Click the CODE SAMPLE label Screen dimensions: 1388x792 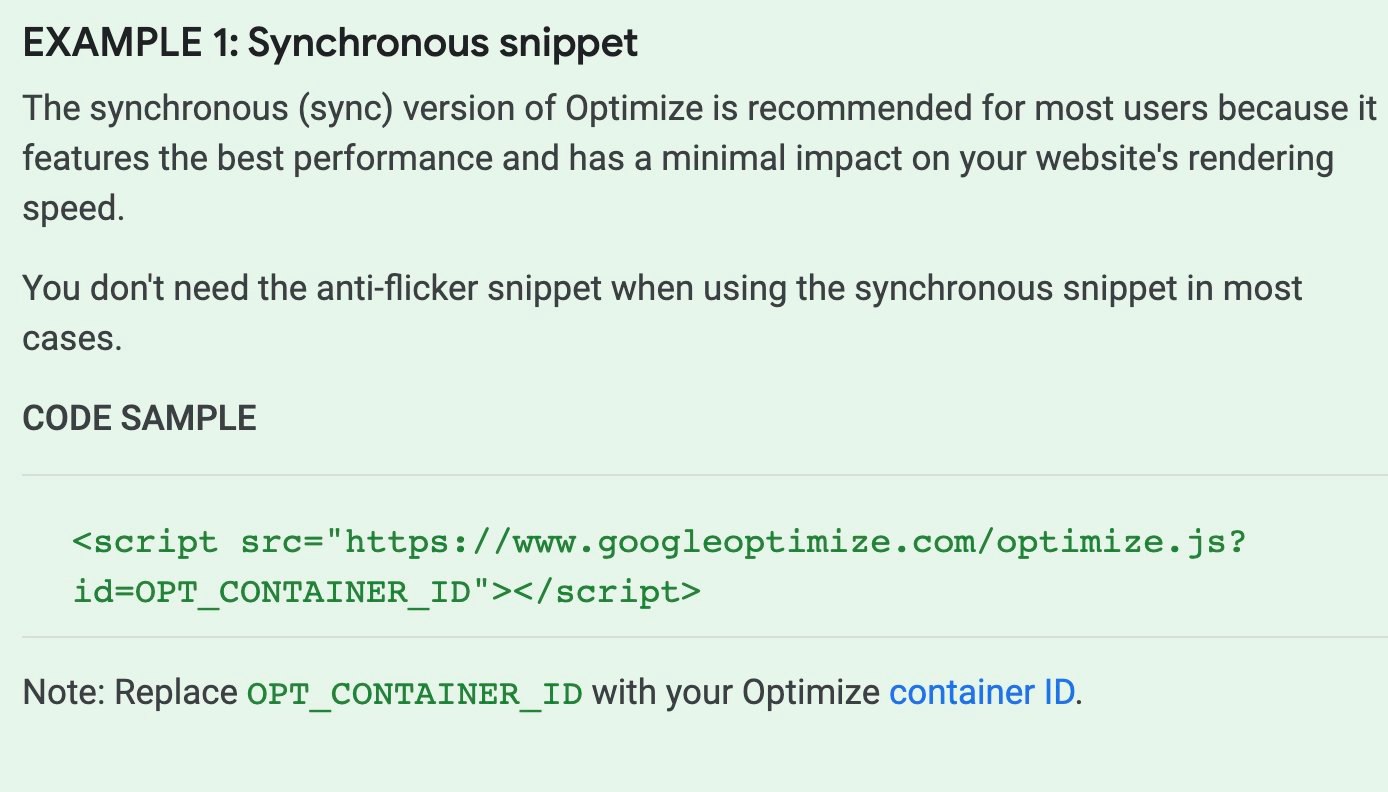(139, 418)
